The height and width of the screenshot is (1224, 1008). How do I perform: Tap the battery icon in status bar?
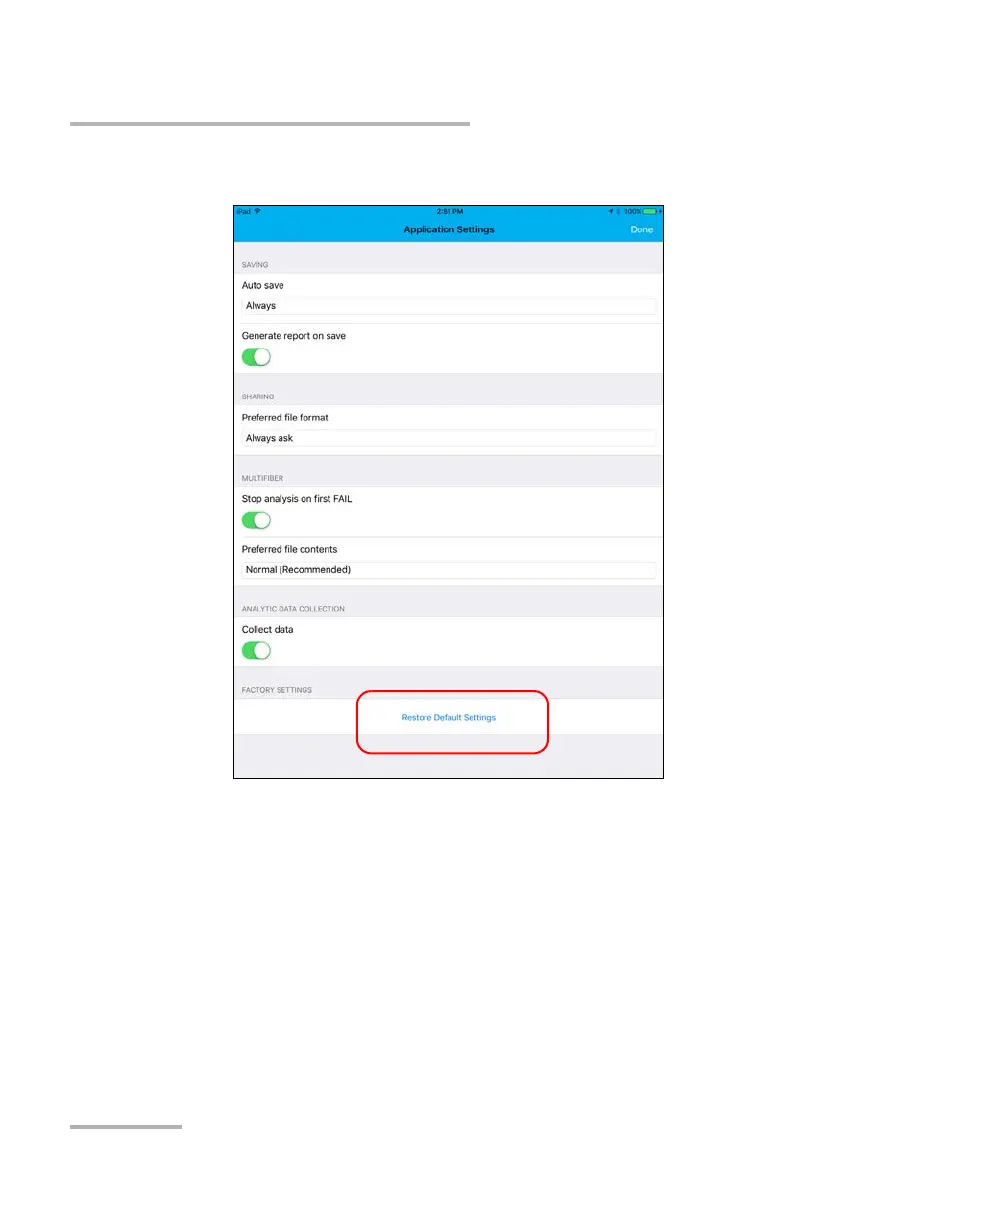tap(651, 212)
